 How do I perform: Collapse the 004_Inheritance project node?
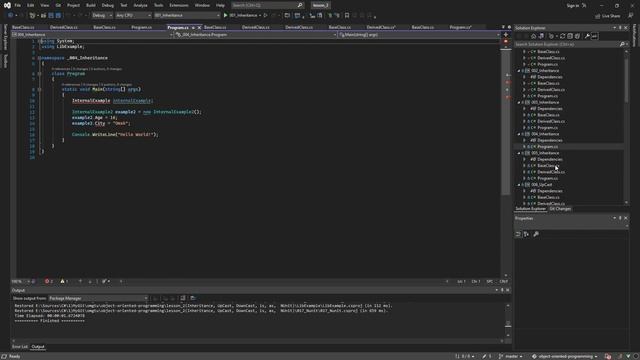coord(519,134)
